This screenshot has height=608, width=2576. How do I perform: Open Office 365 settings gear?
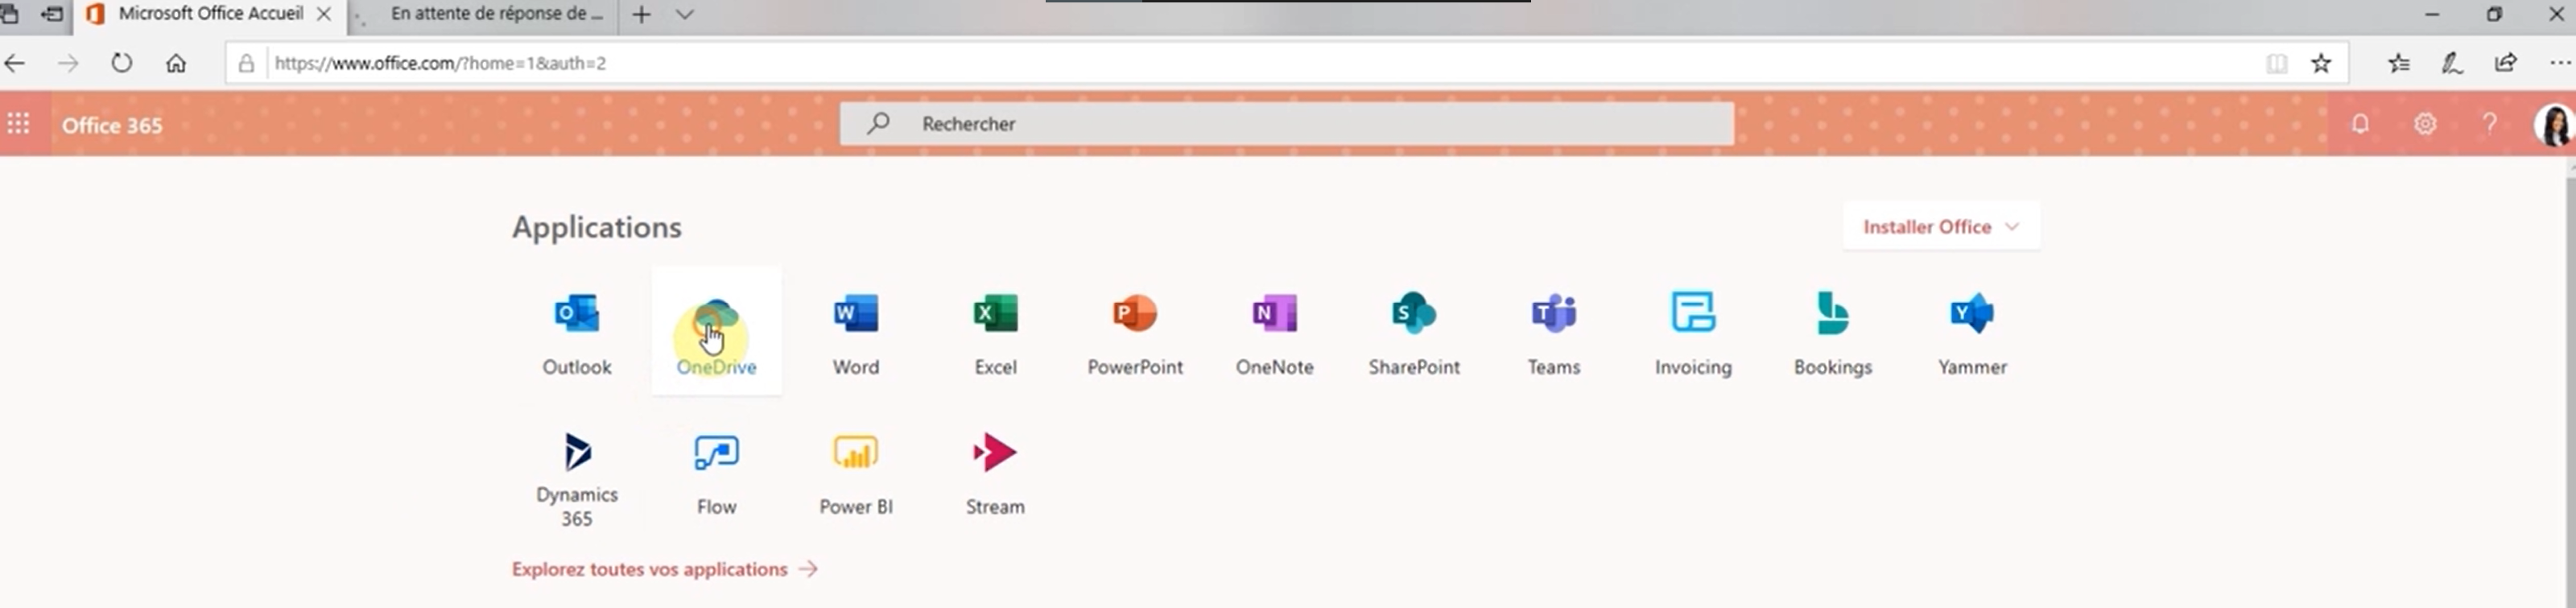2425,124
